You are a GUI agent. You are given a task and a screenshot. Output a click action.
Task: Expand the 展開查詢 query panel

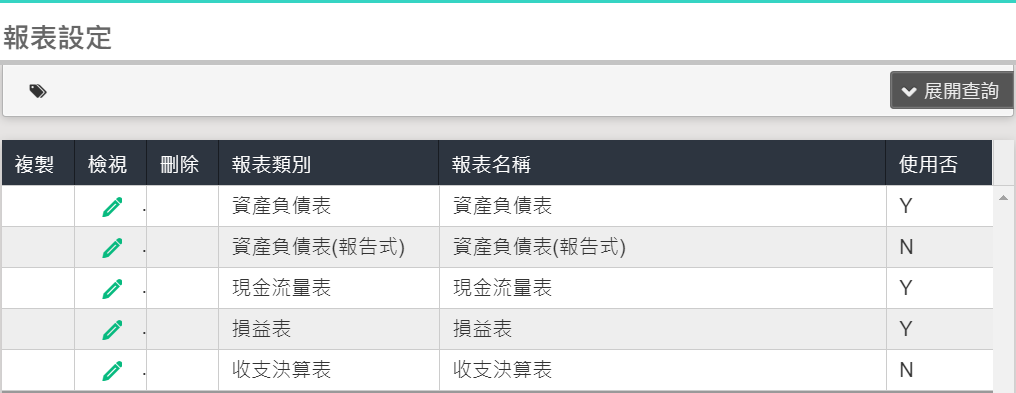[x=951, y=91]
